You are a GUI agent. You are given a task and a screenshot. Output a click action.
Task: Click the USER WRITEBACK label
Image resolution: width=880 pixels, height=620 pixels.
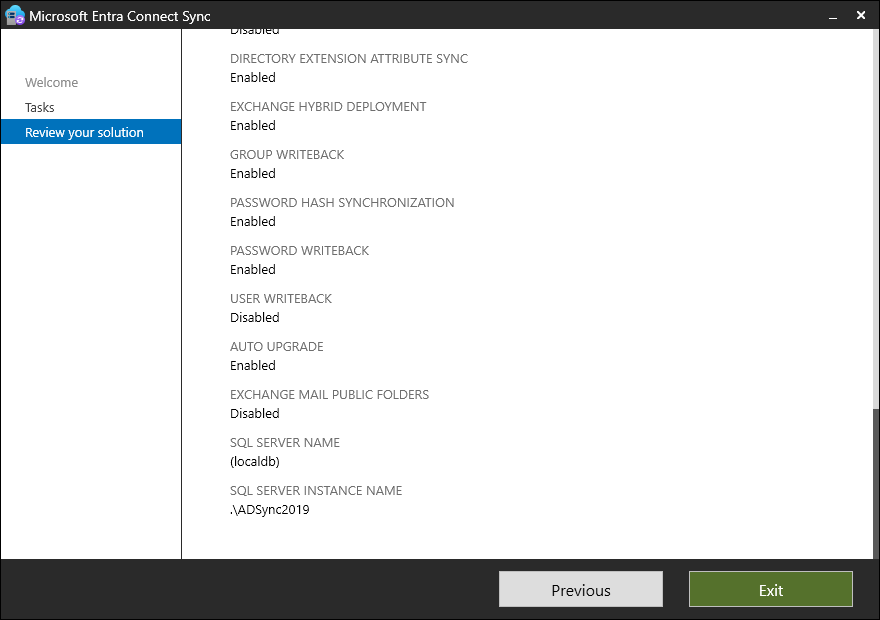tap(281, 298)
